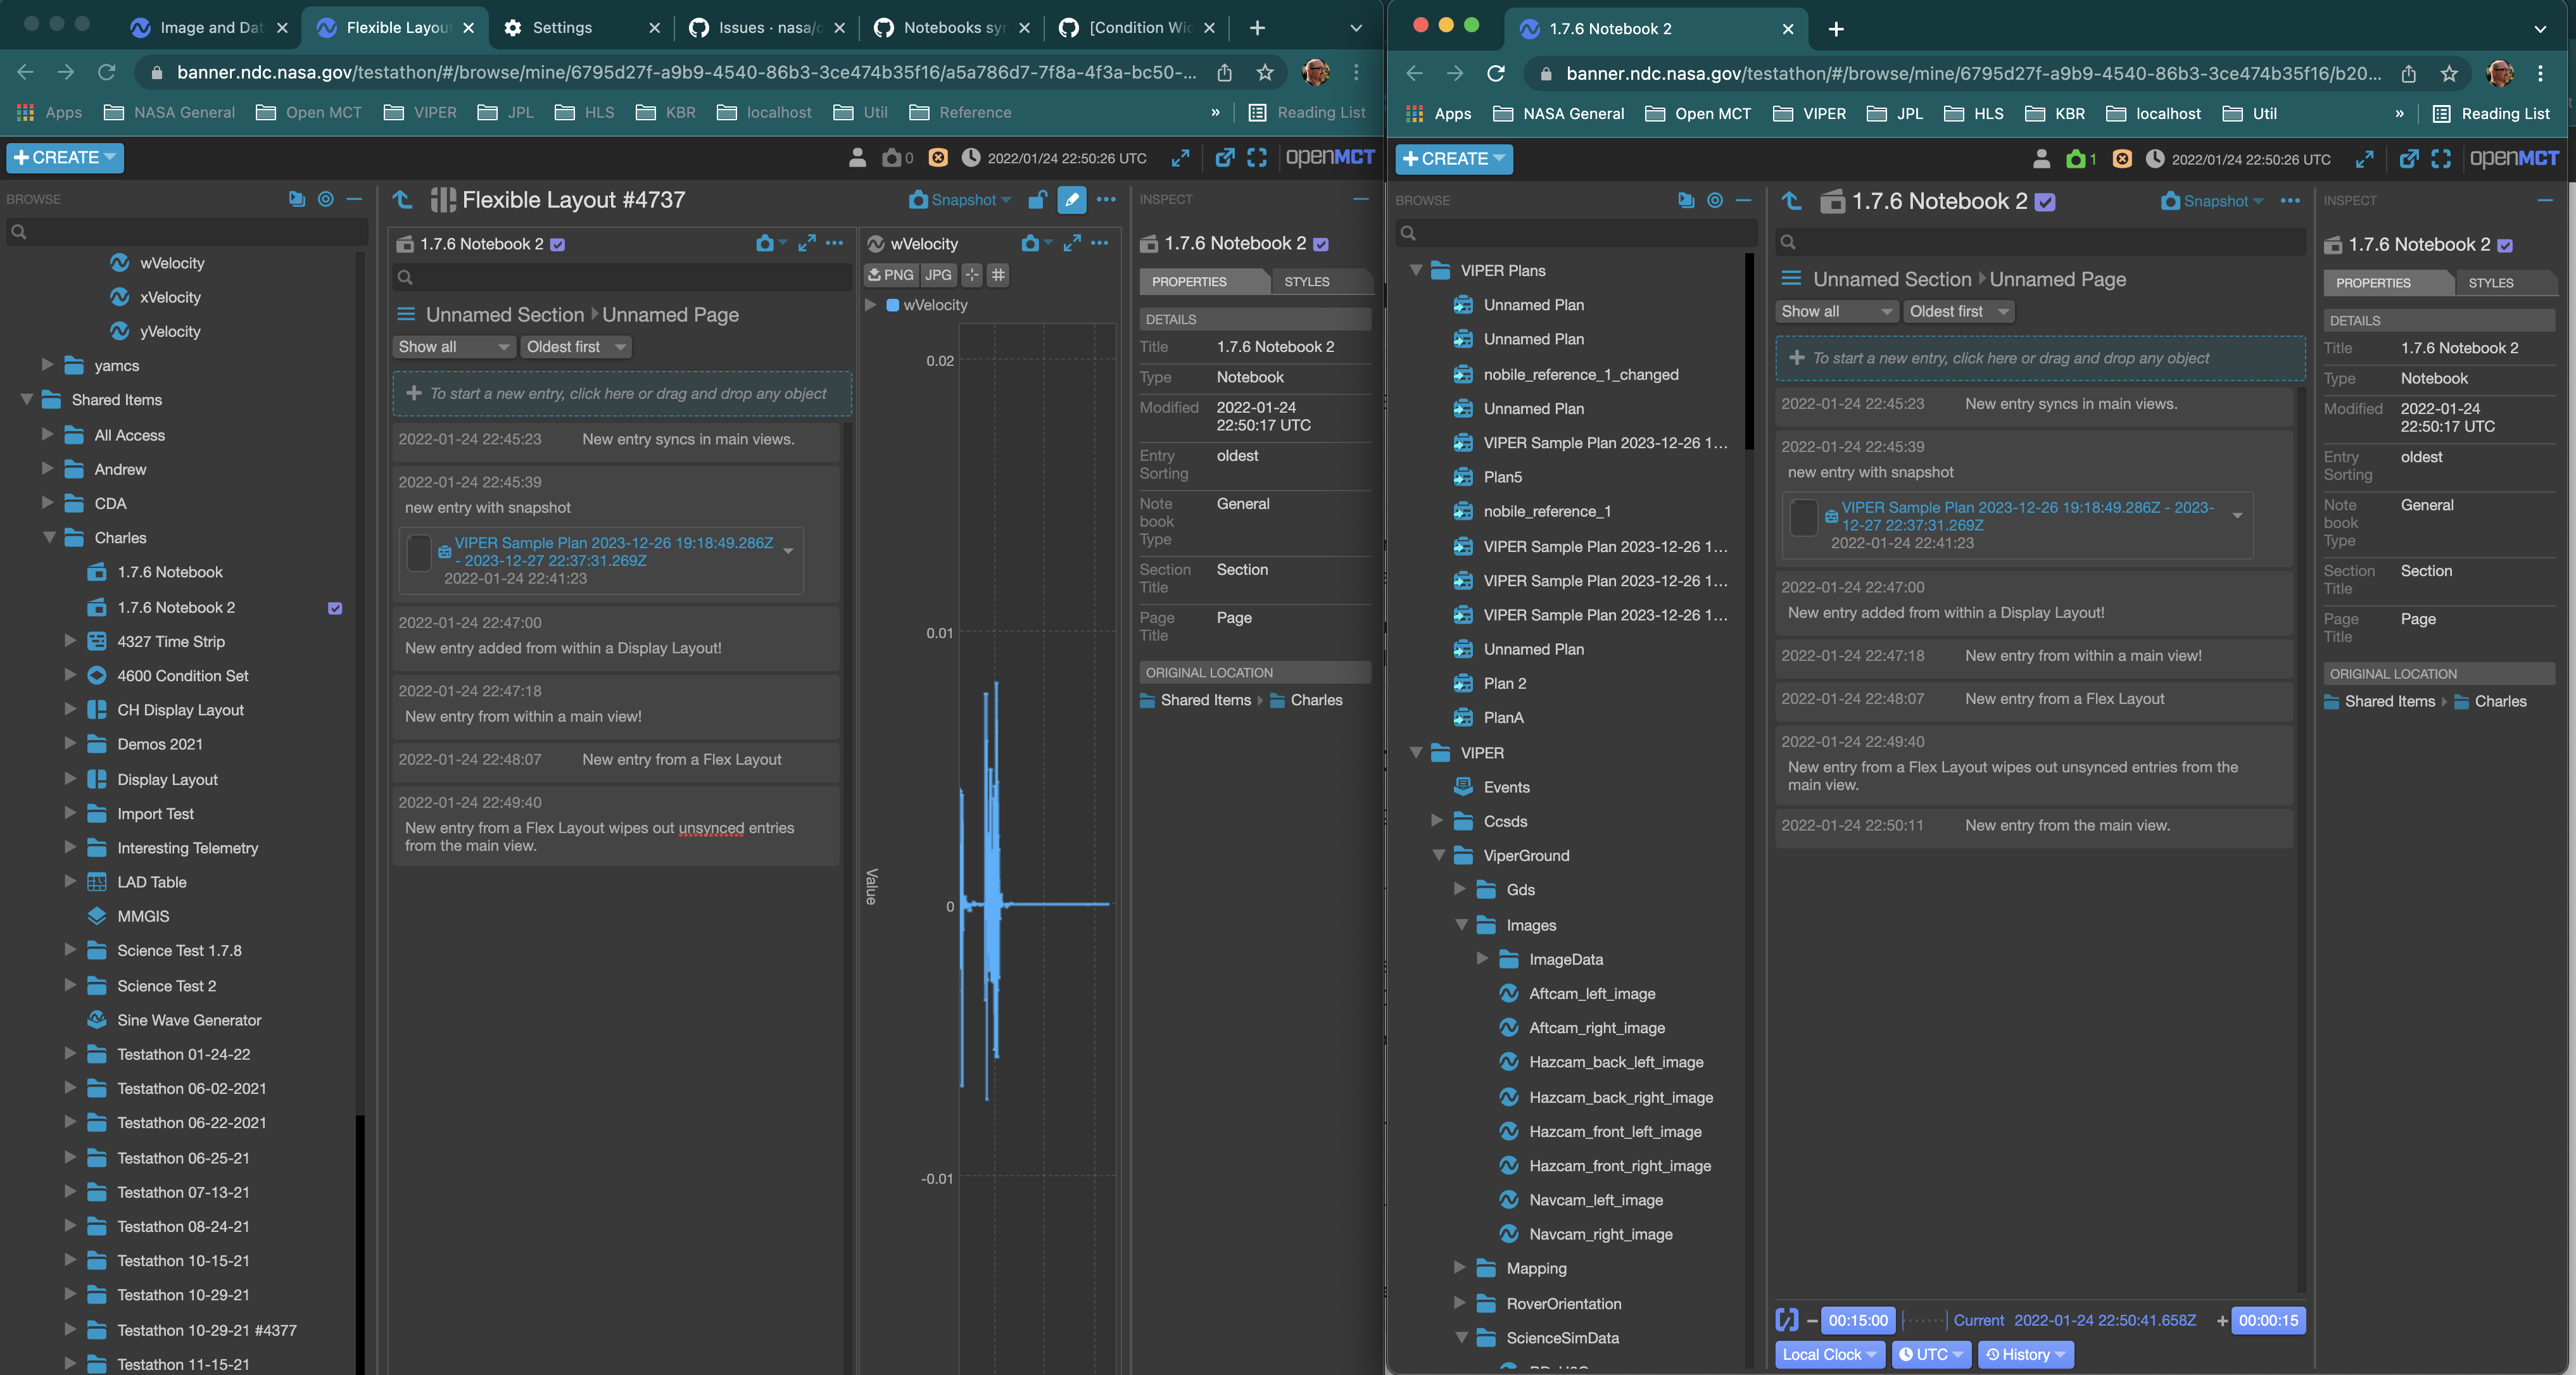Viewport: 2576px width, 1375px height.
Task: Uncheck the checkbox next to 1.7.6 Notebook 2 in the tree
Action: 335,607
